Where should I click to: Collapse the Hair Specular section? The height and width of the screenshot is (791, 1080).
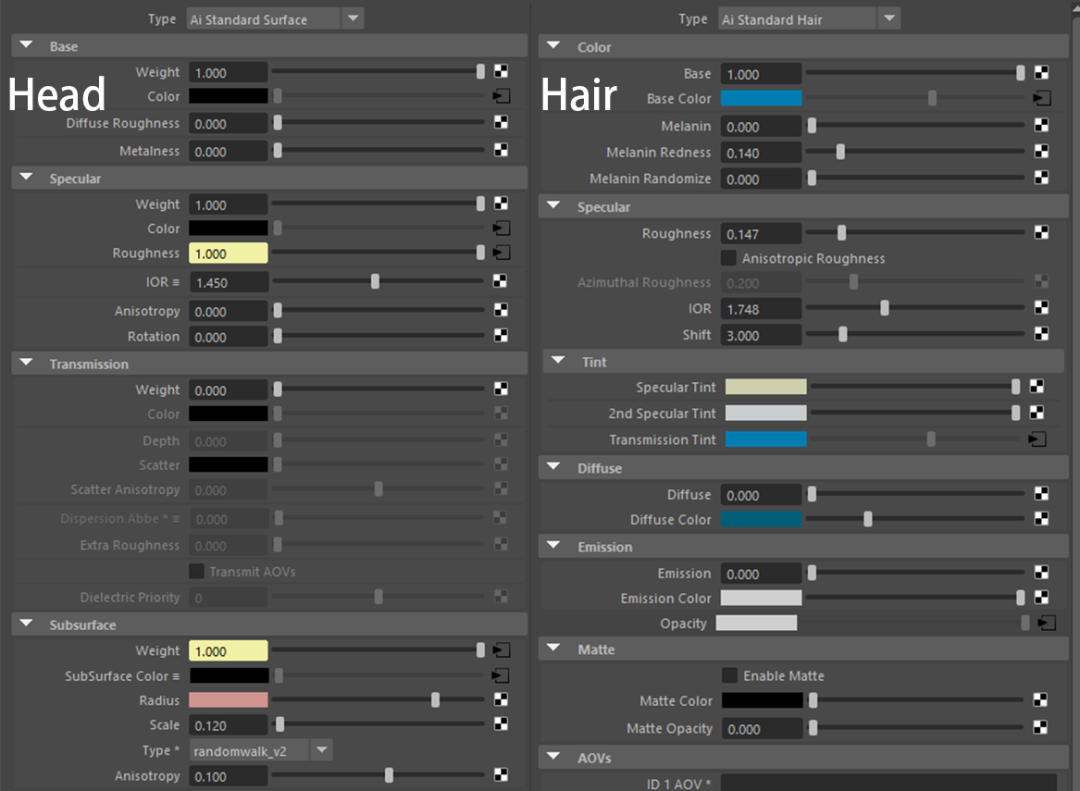coord(552,206)
